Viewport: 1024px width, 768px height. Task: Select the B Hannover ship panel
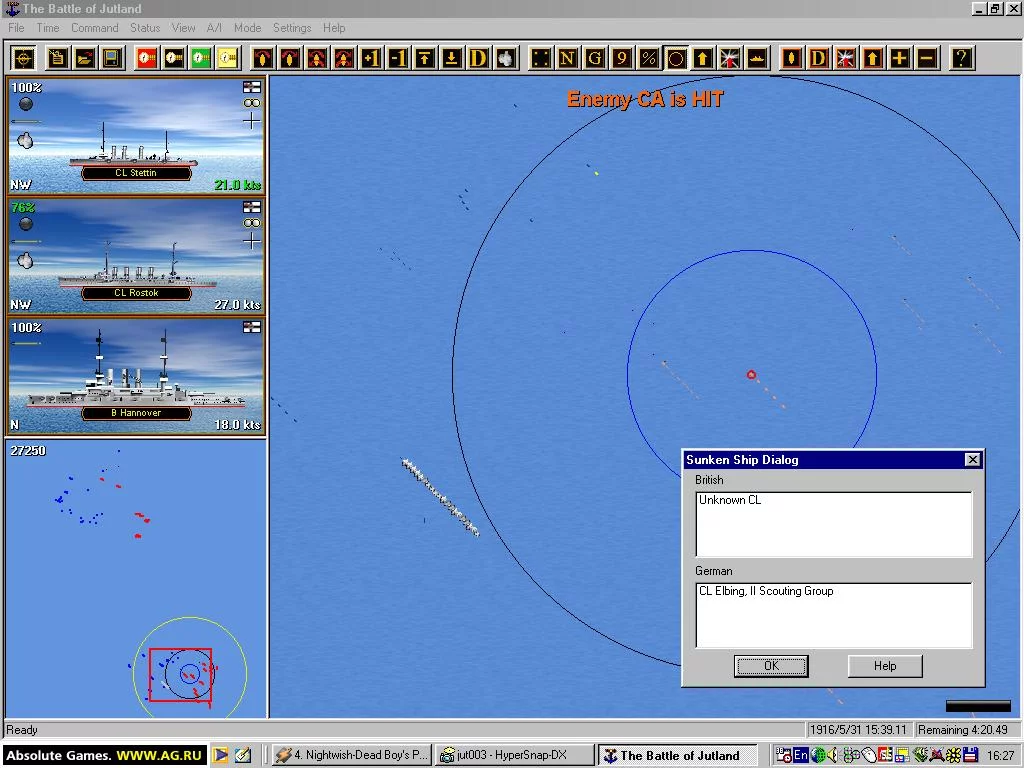coord(136,376)
